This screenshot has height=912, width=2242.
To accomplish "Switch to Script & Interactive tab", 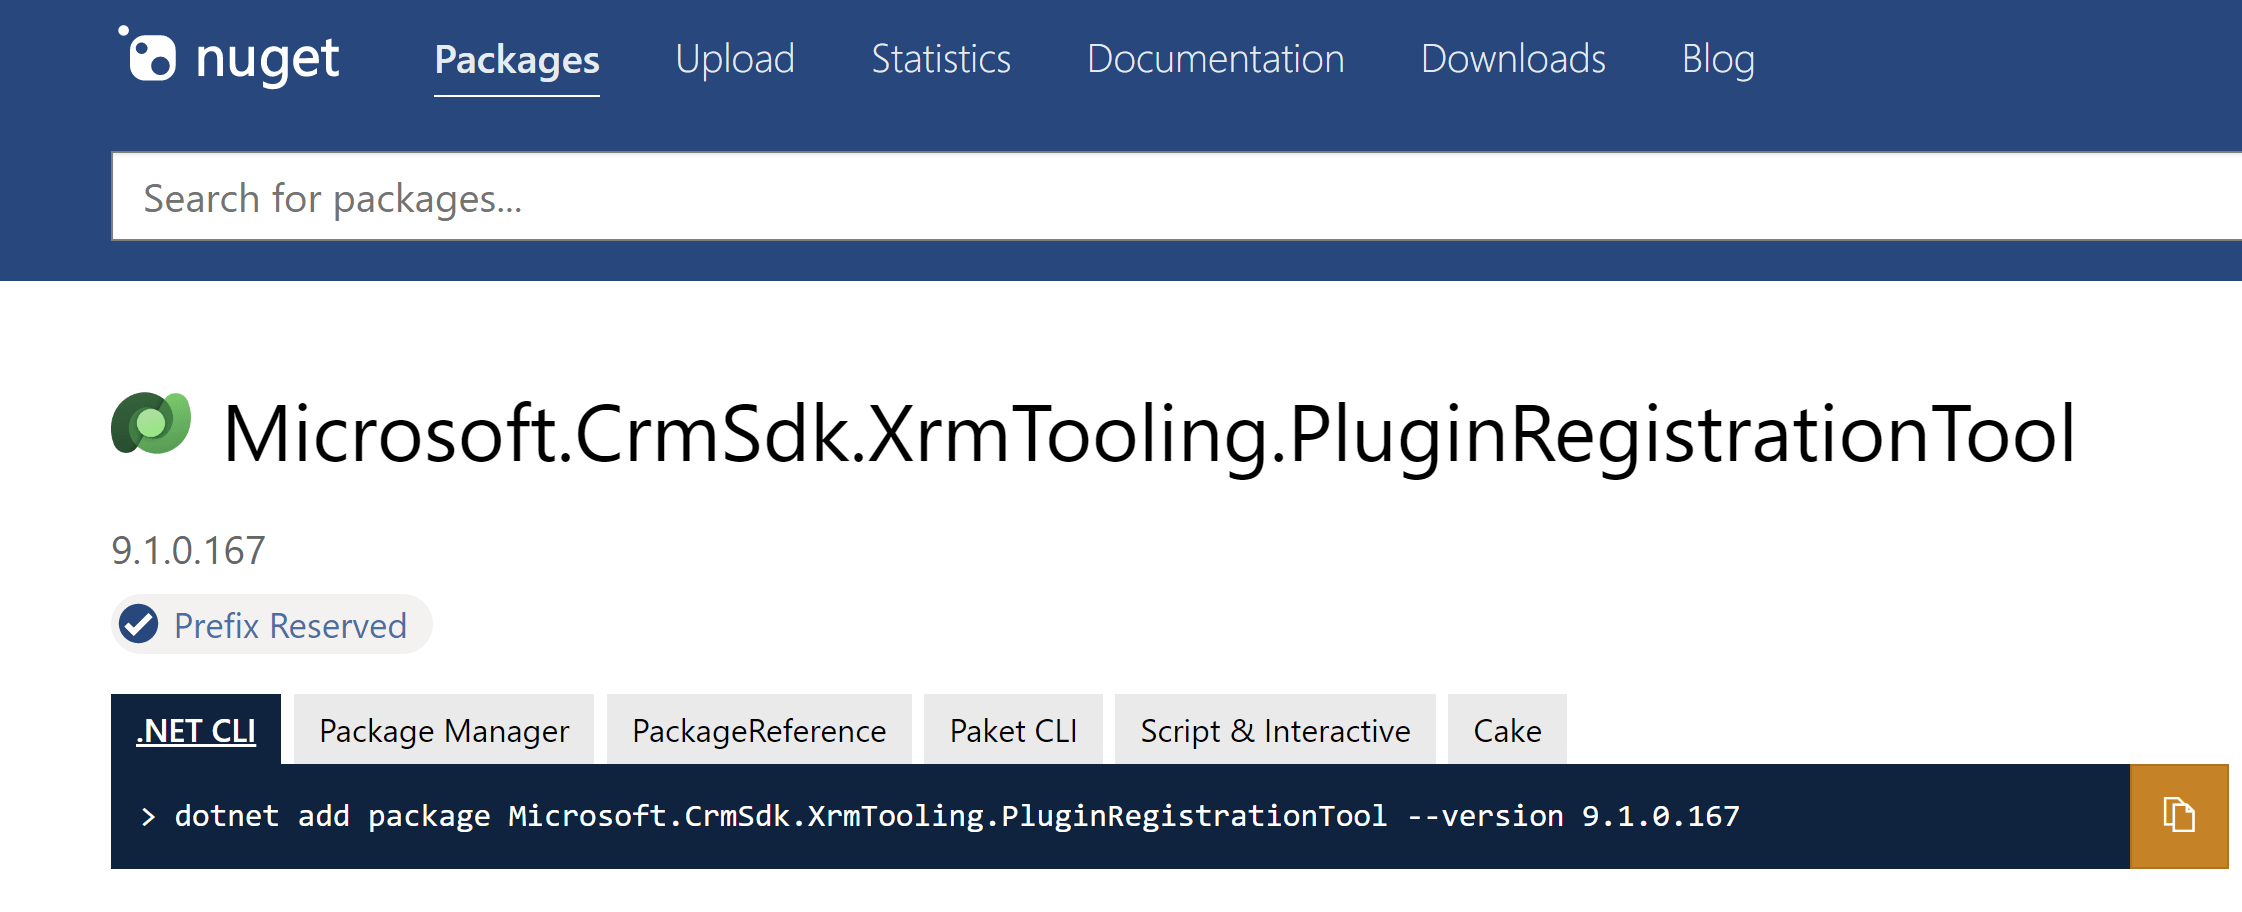I will click(1275, 730).
